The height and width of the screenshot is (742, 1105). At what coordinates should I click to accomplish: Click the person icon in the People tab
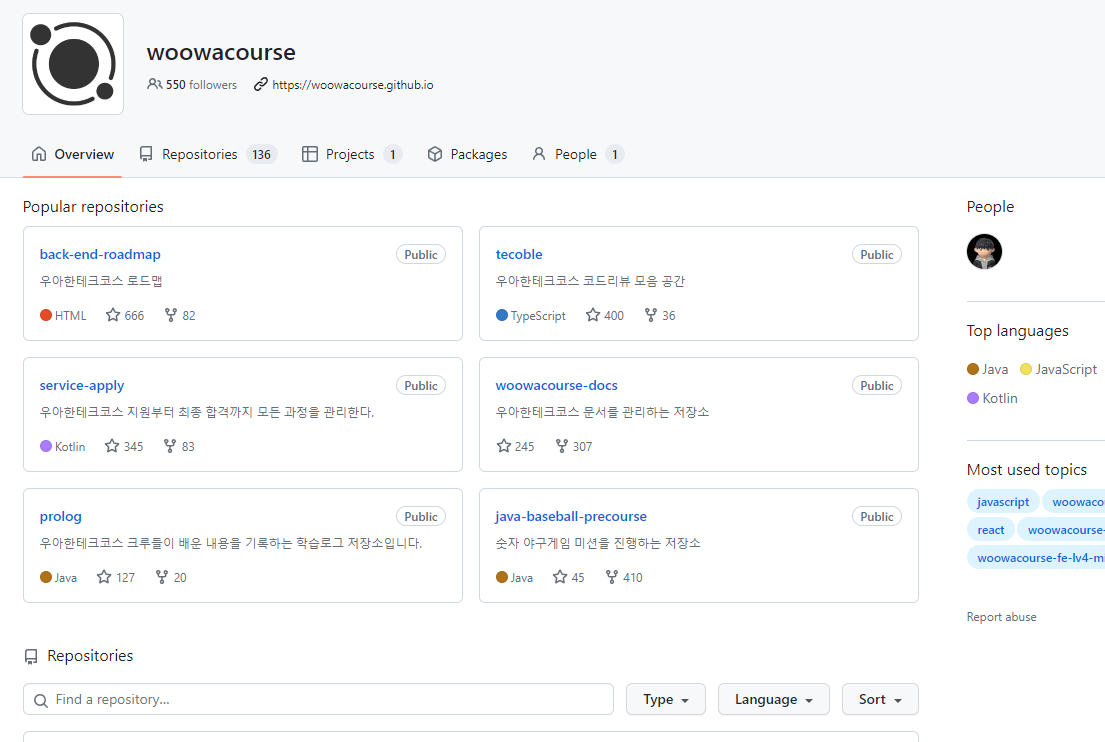coord(539,154)
